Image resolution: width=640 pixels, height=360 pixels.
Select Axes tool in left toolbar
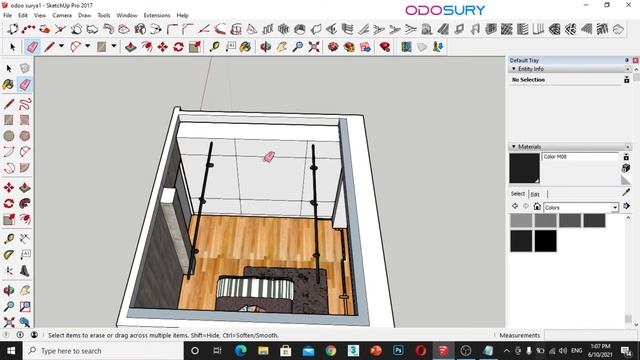[9, 271]
